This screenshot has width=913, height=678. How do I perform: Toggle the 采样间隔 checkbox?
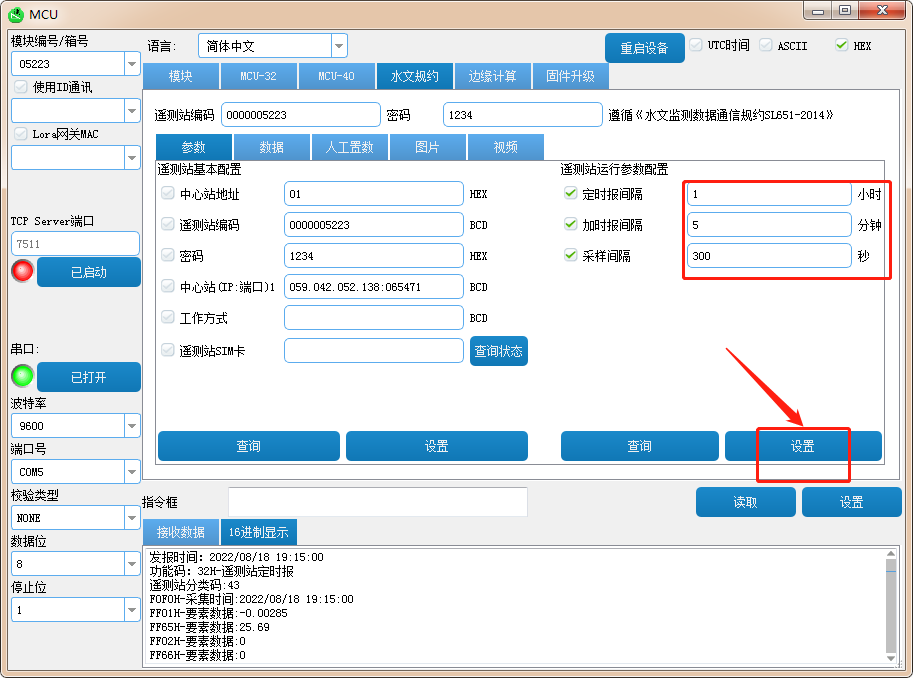(571, 255)
